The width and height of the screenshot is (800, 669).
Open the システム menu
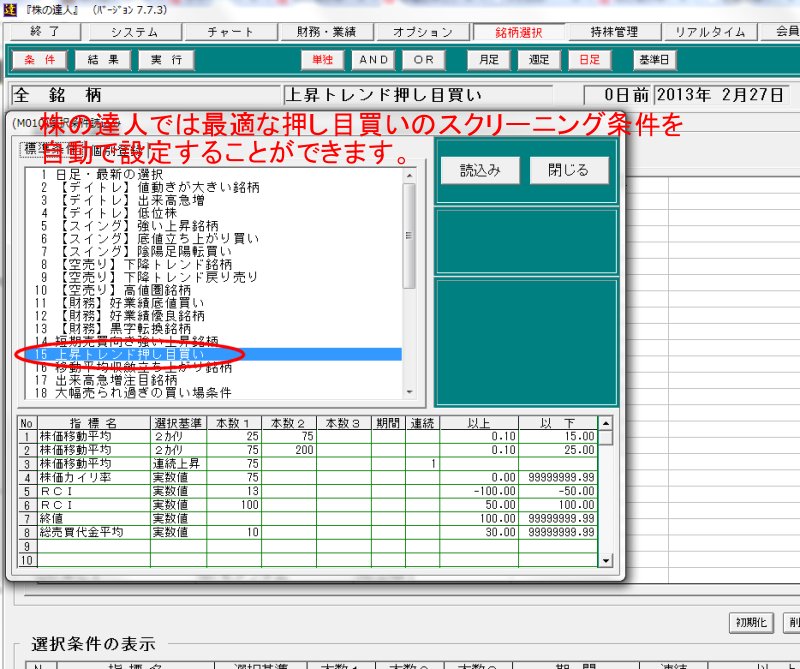tap(135, 32)
